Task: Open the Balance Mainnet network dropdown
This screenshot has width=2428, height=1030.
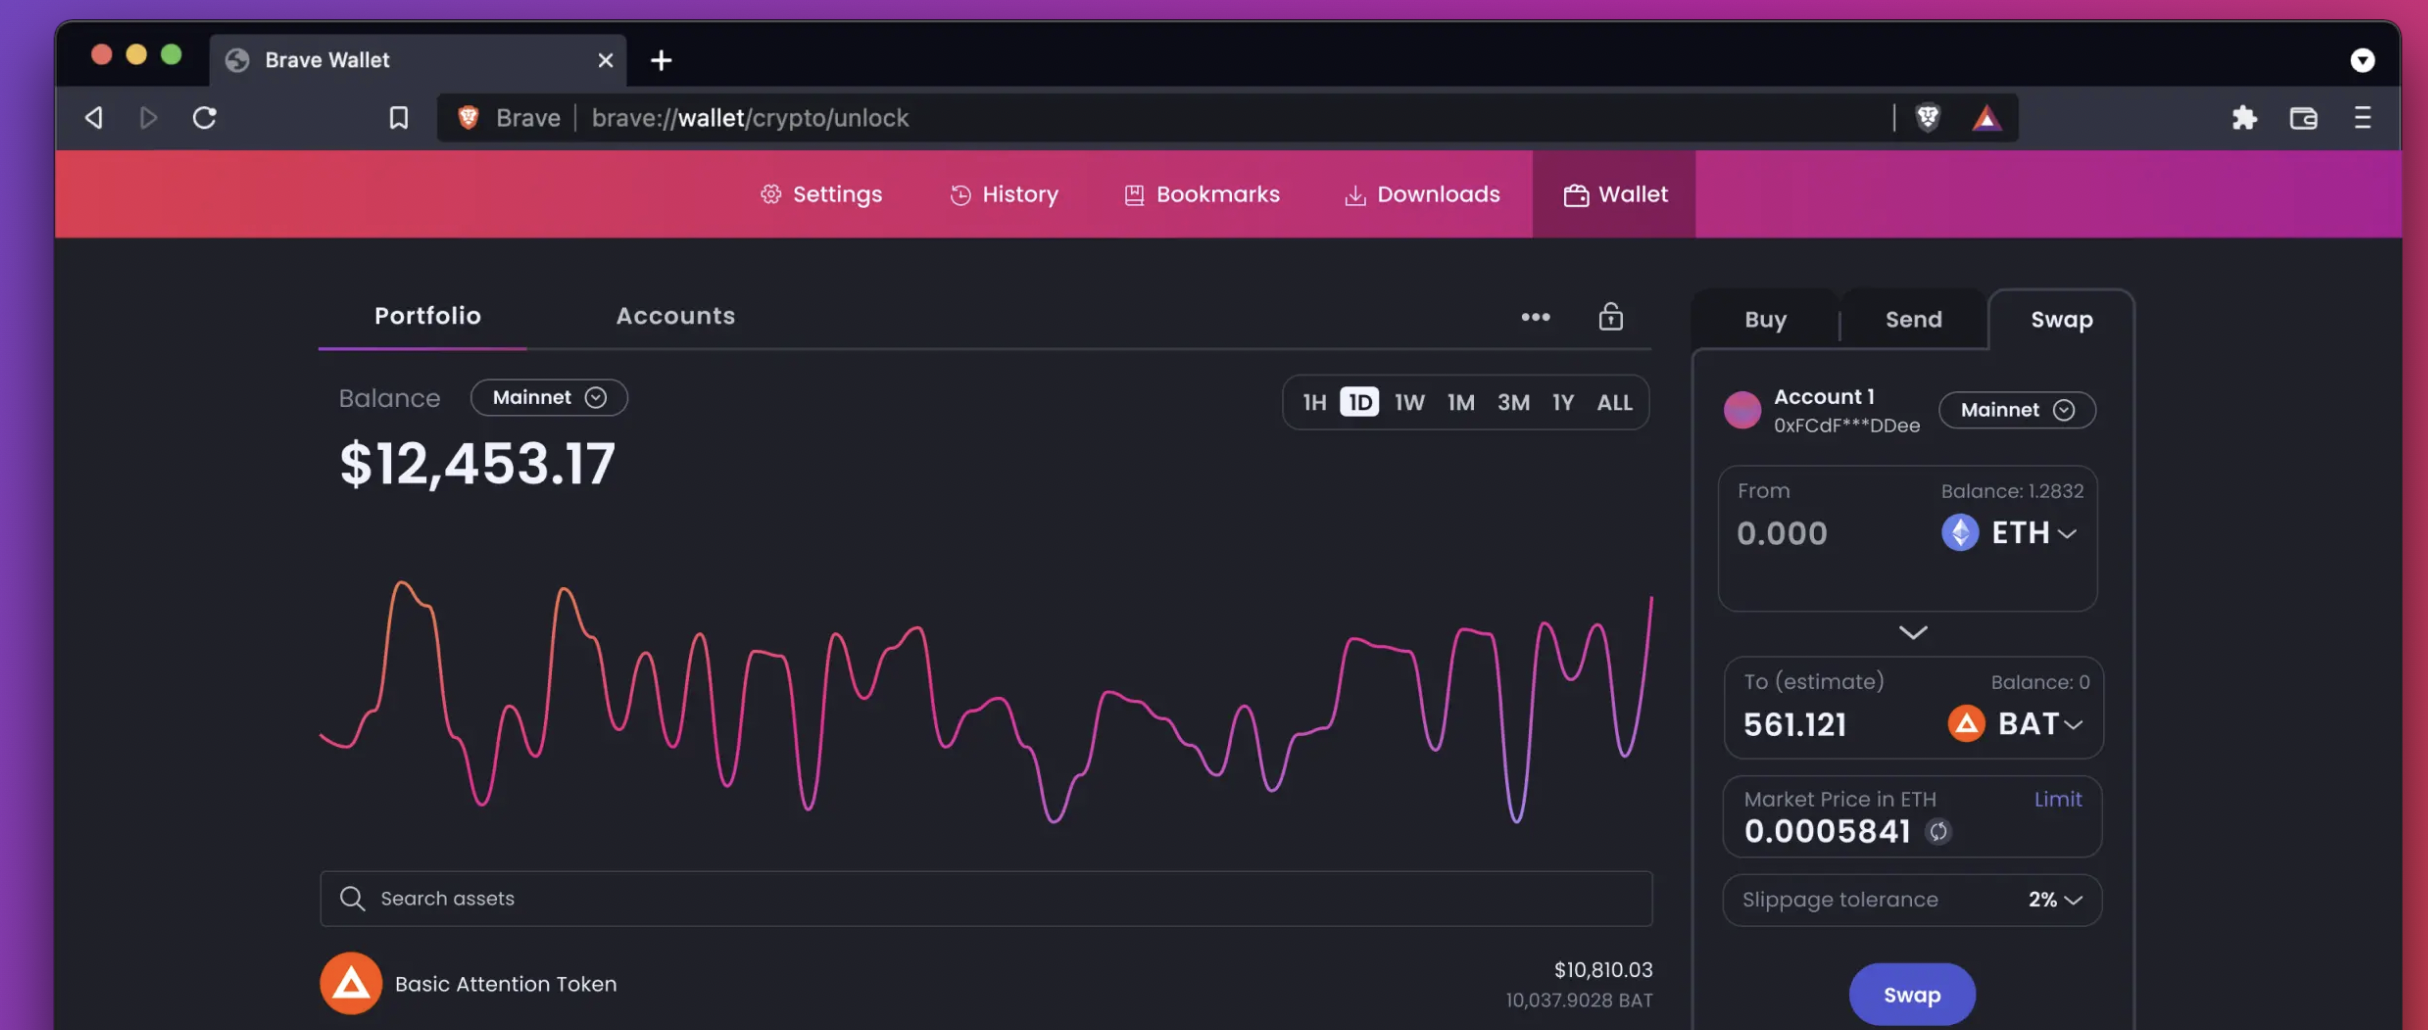Action: coord(549,397)
